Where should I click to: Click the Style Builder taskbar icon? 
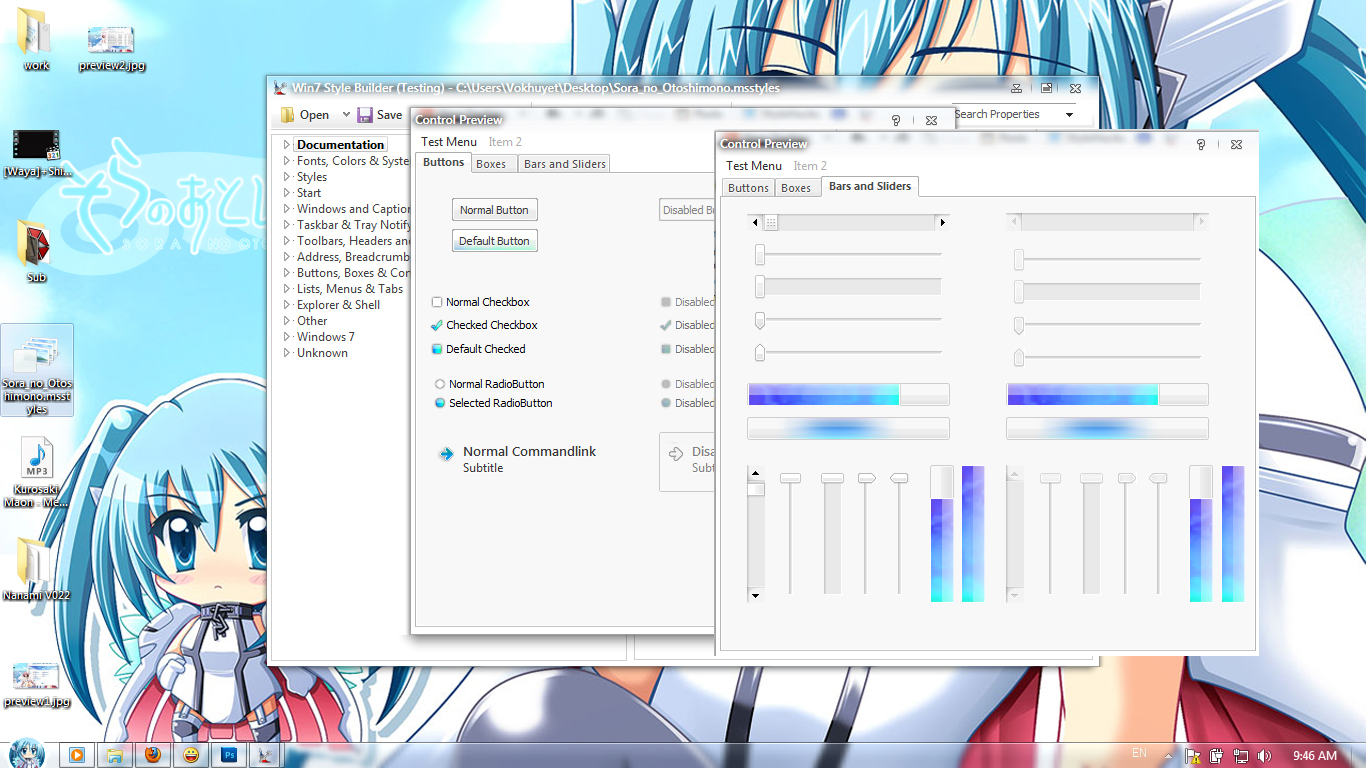tap(265, 755)
